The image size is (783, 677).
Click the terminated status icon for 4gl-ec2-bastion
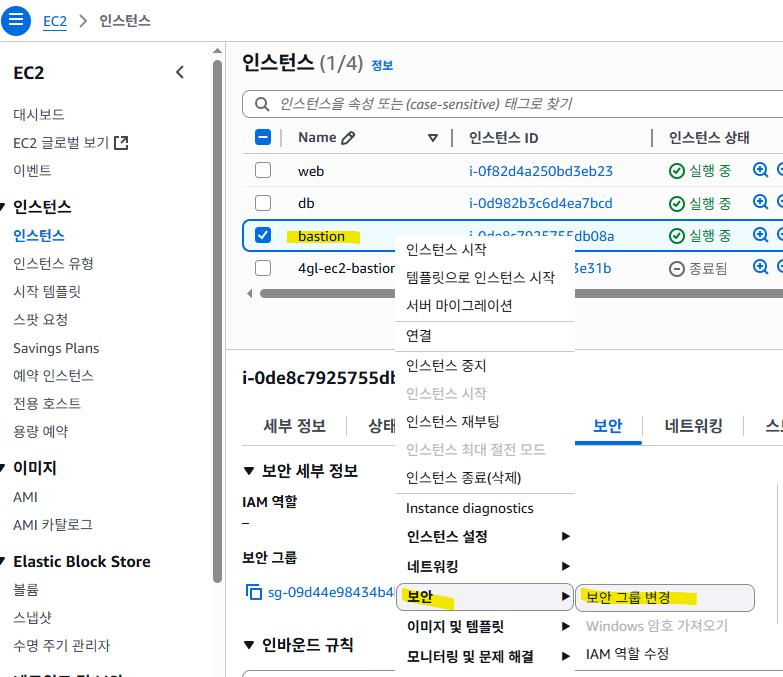(677, 269)
